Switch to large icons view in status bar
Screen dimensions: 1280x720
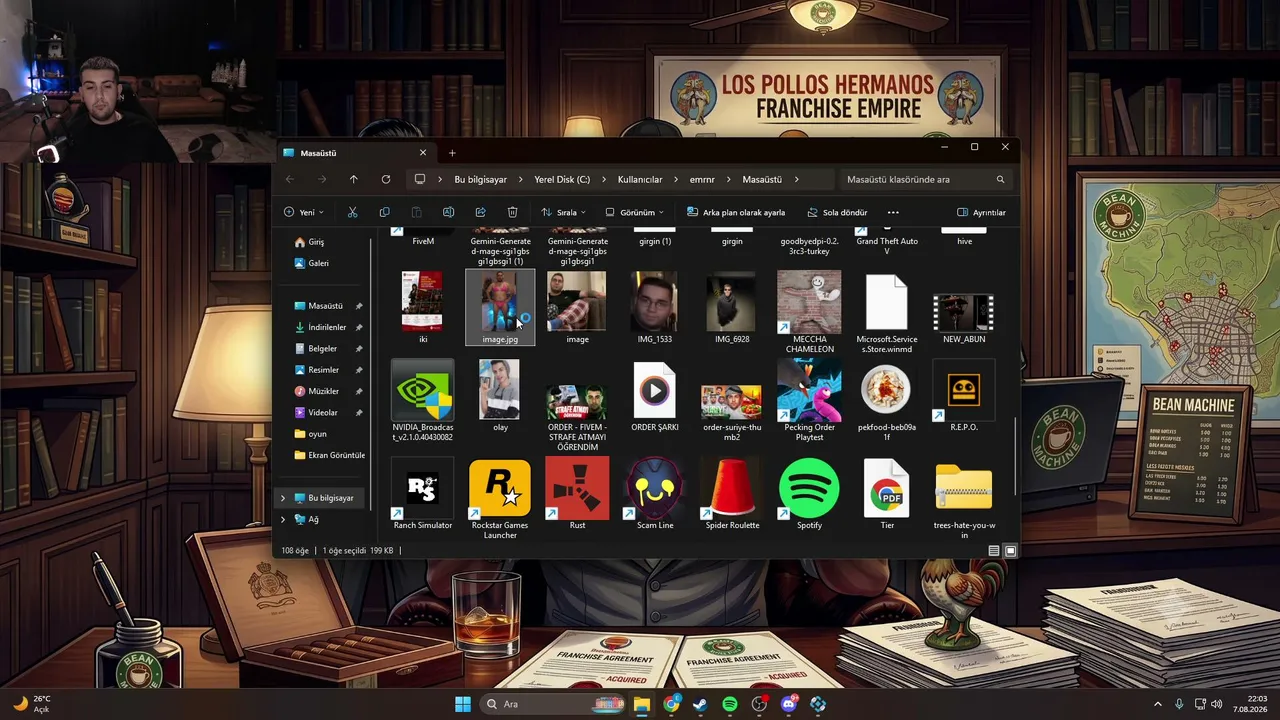click(1010, 550)
